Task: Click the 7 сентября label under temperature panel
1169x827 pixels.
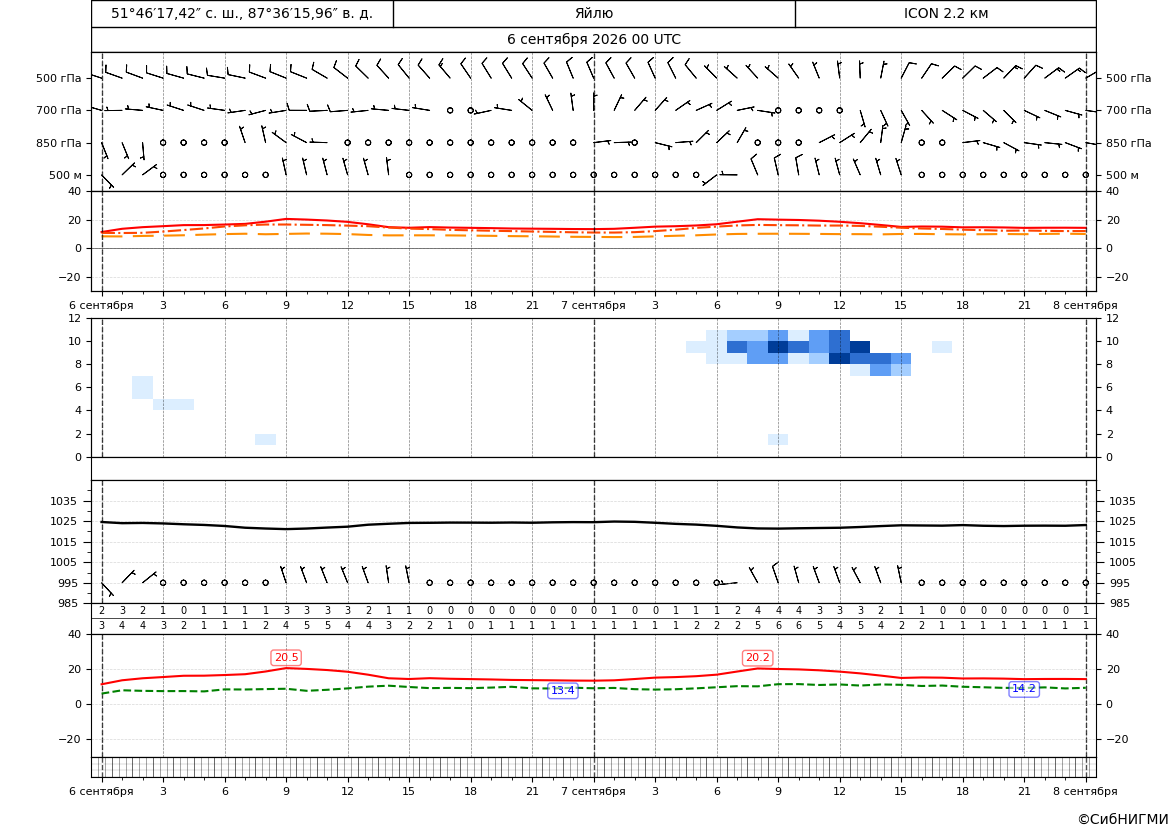Action: click(x=593, y=305)
